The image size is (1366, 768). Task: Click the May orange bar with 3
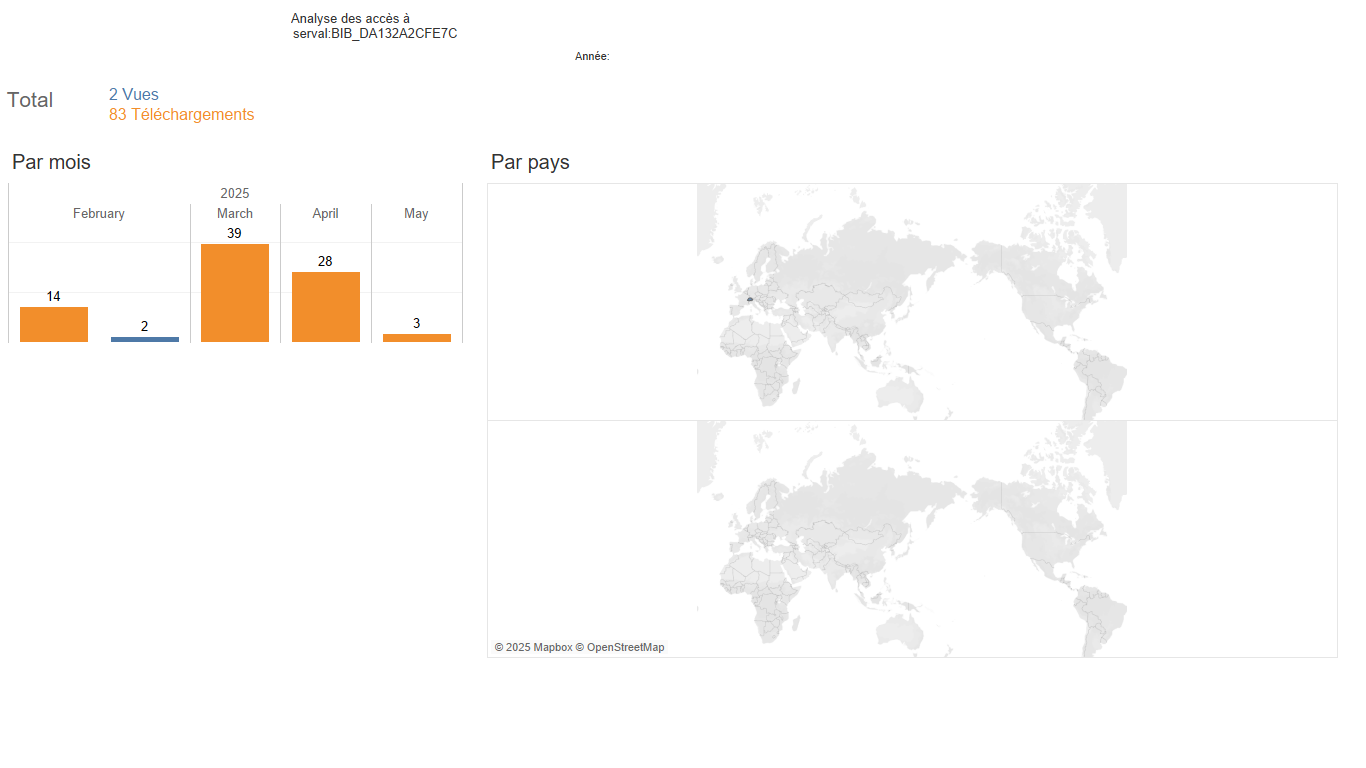click(417, 338)
